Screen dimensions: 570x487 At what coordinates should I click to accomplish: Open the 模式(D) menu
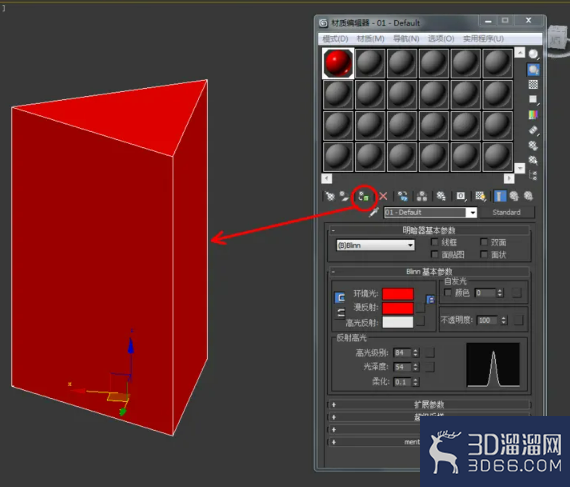[335, 39]
